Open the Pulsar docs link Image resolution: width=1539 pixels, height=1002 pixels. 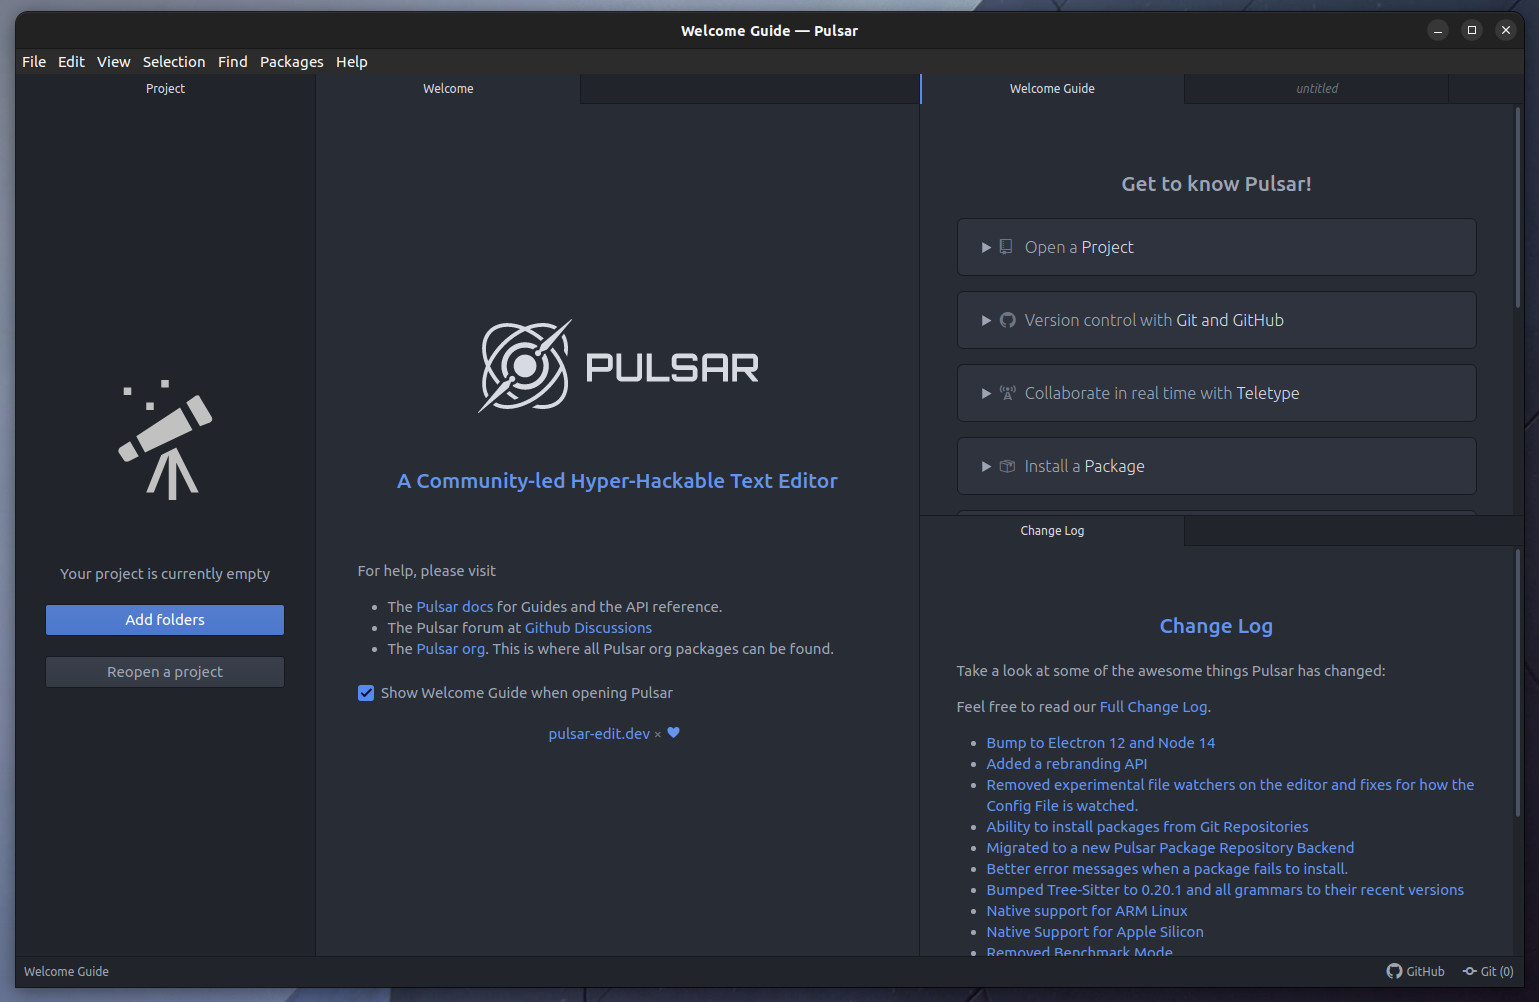[455, 607]
